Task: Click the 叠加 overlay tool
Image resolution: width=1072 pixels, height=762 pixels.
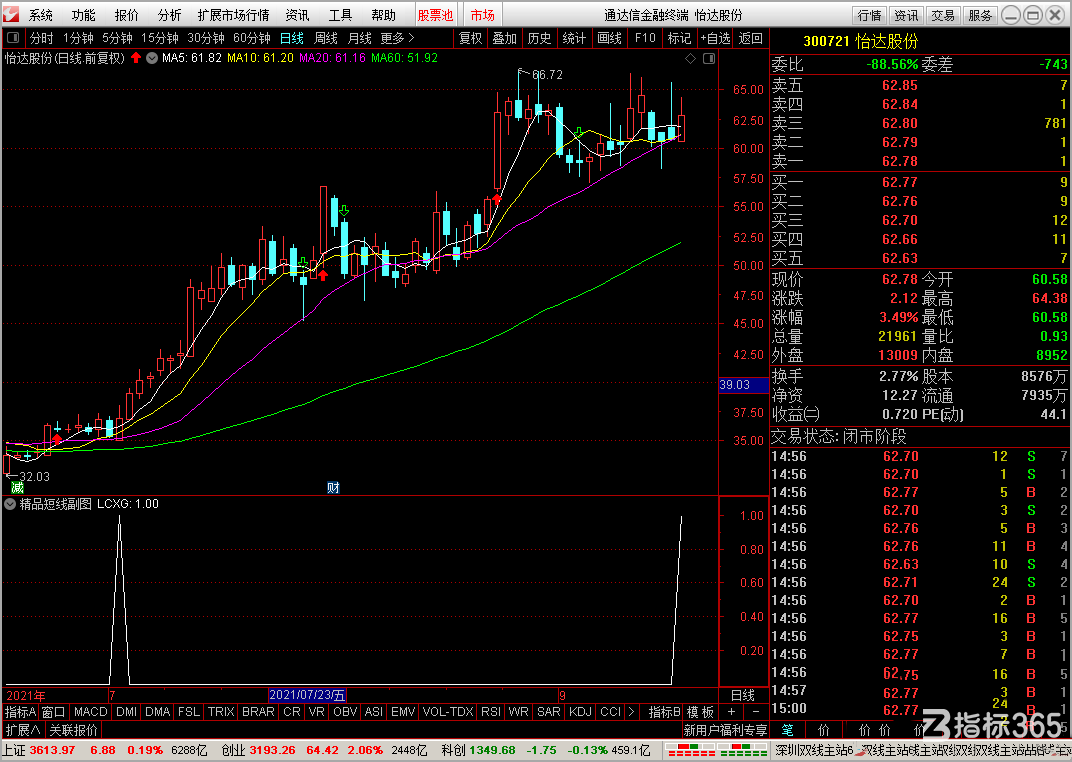Action: (505, 38)
